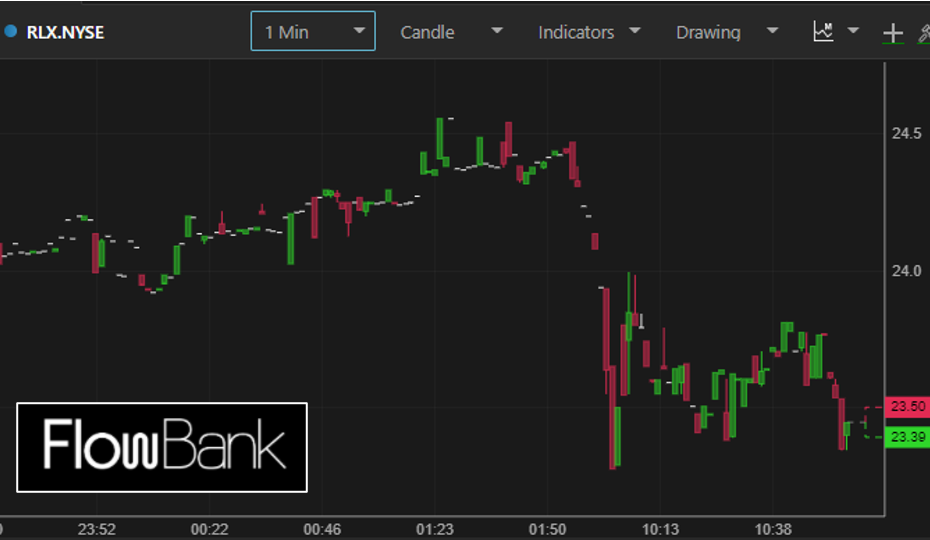Viewport: 930px width, 540px height.
Task: Open the chart template icon in toolbar
Action: click(x=823, y=32)
